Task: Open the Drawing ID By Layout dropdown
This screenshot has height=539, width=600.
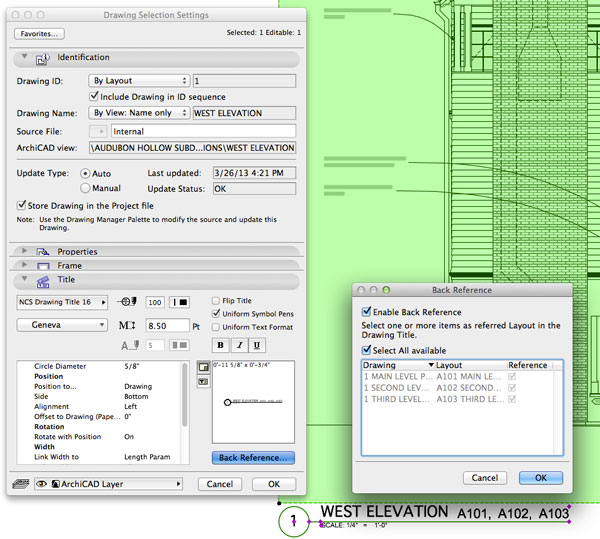Action: coord(138,80)
